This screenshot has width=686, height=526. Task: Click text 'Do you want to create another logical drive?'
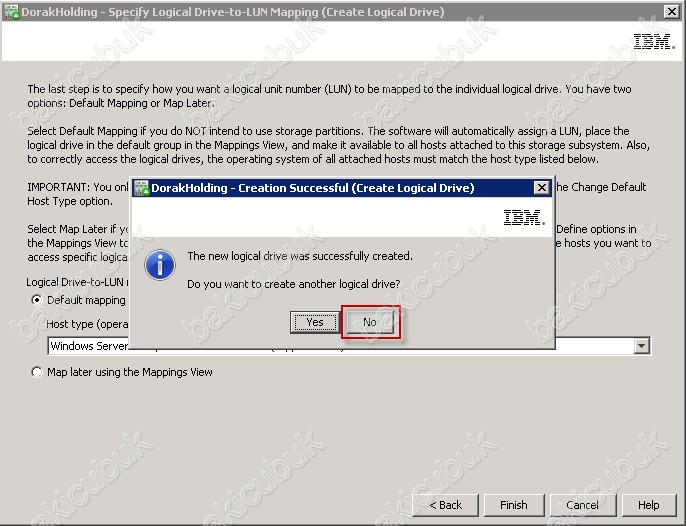click(294, 284)
